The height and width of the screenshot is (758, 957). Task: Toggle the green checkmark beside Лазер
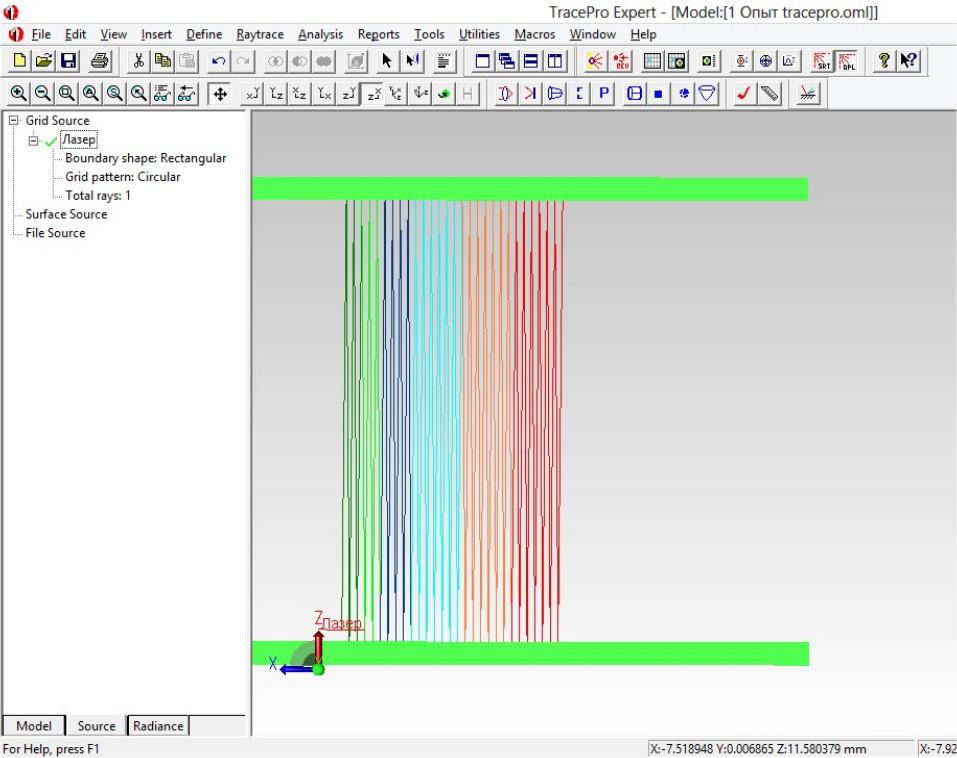pos(51,140)
